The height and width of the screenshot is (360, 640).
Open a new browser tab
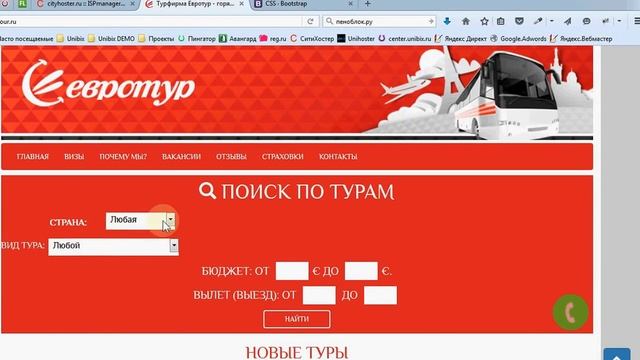[x=367, y=4]
